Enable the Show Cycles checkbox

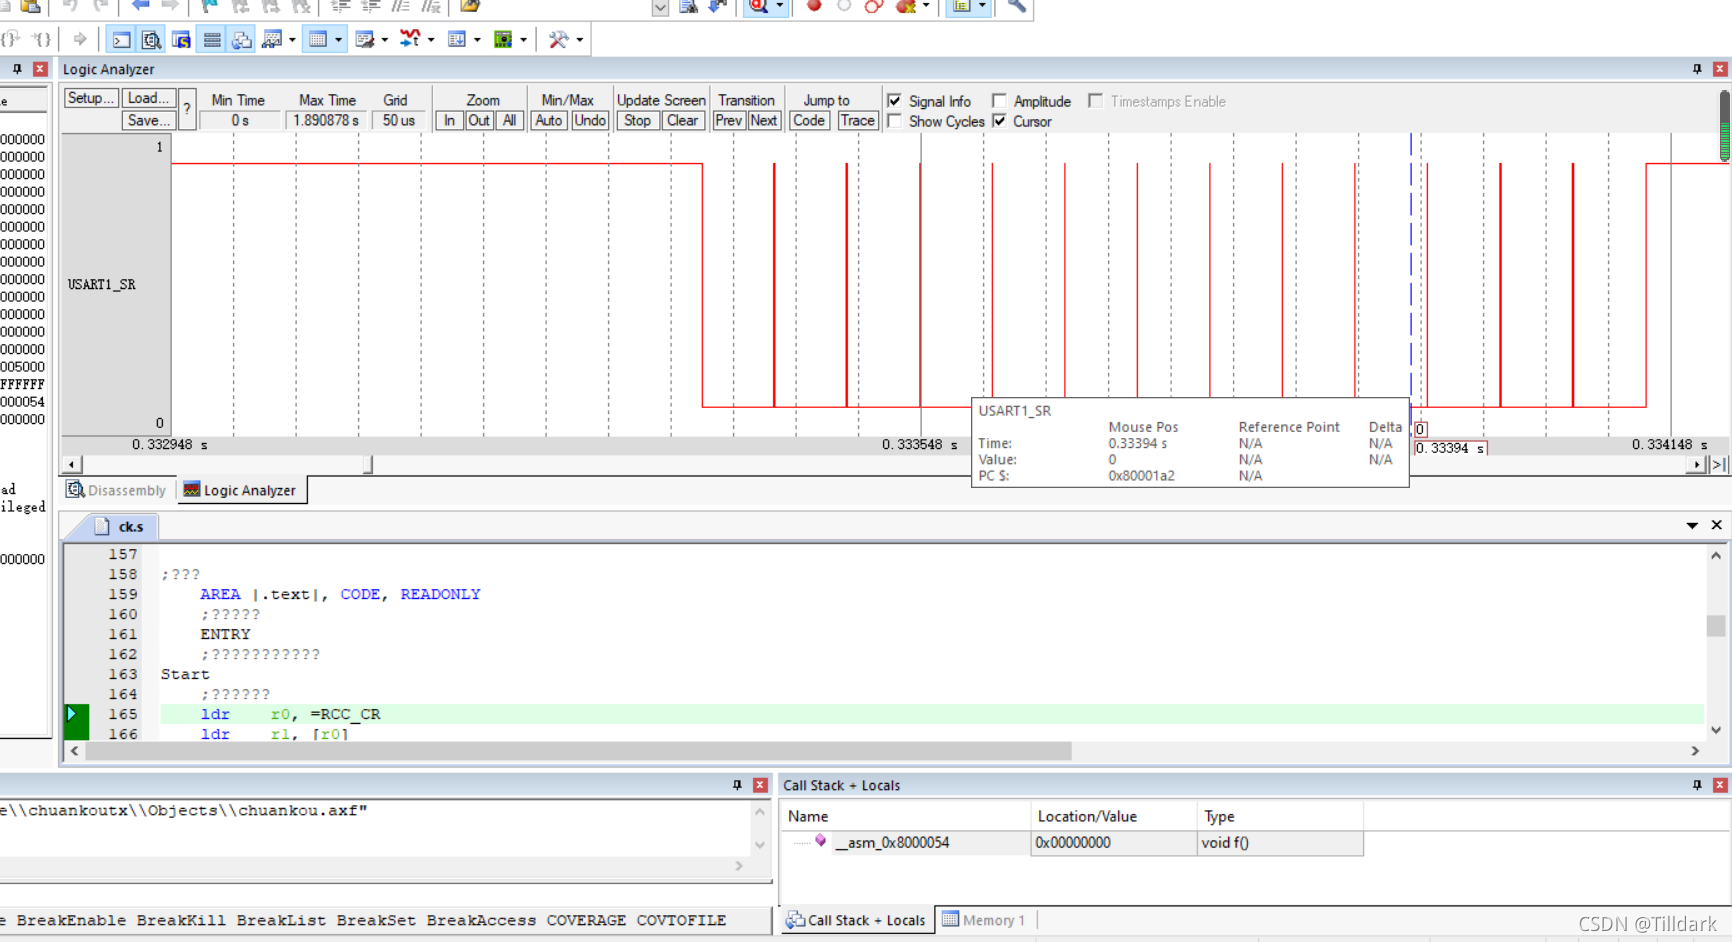(895, 121)
